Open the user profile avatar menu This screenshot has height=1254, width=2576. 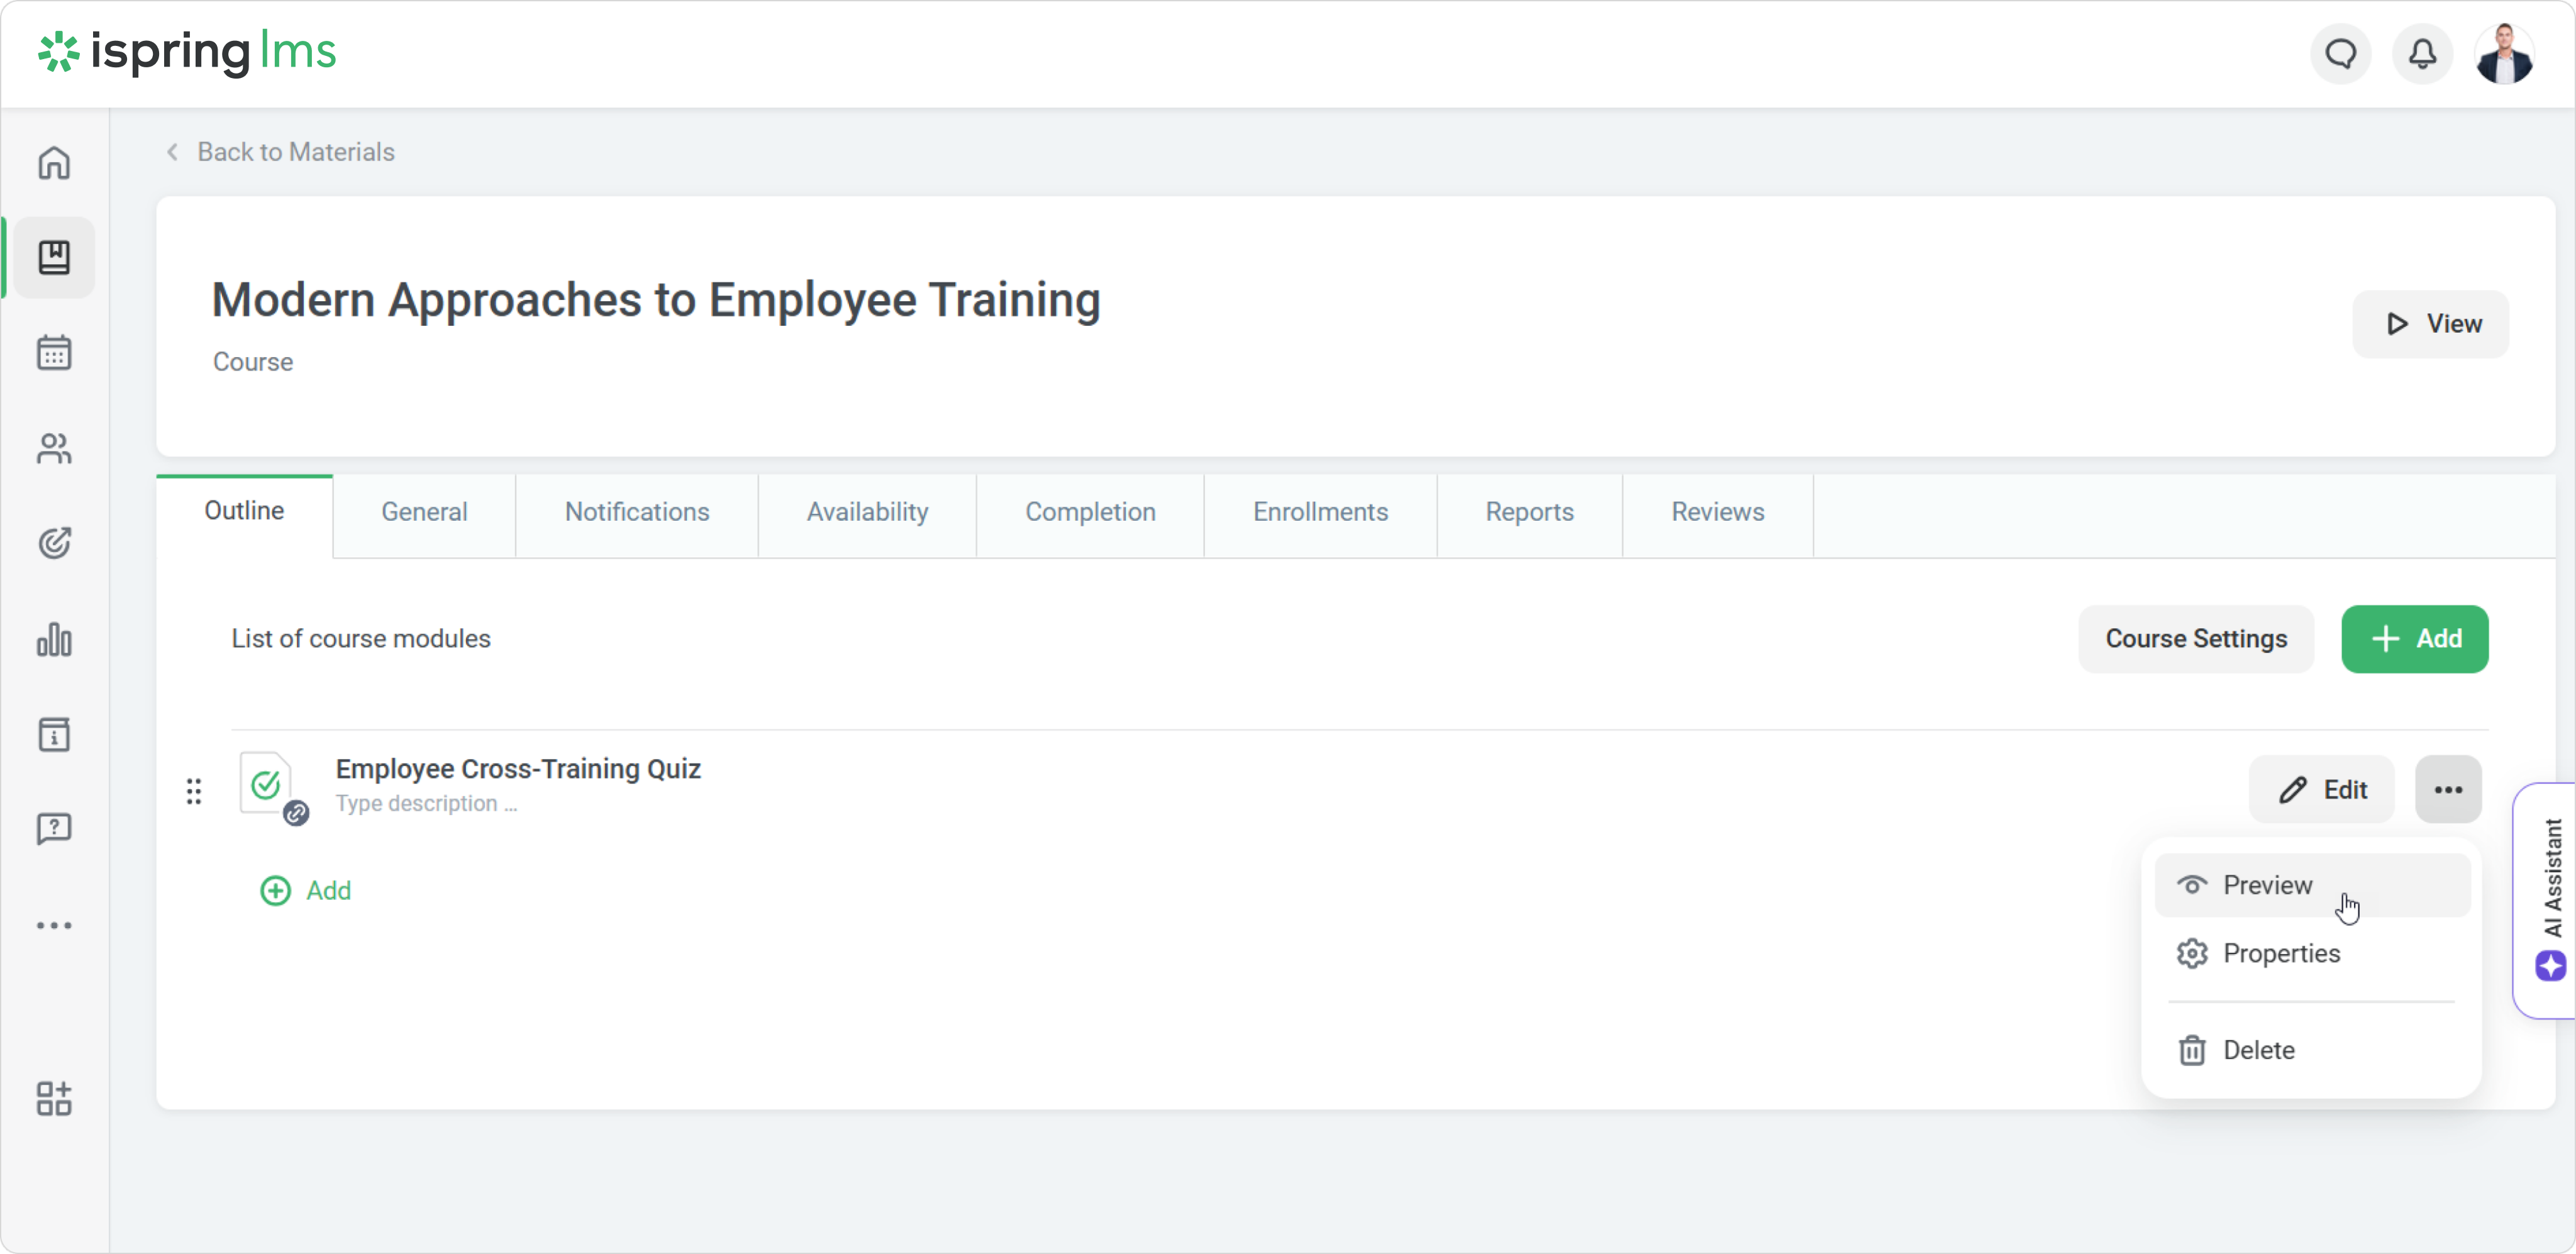click(2503, 54)
